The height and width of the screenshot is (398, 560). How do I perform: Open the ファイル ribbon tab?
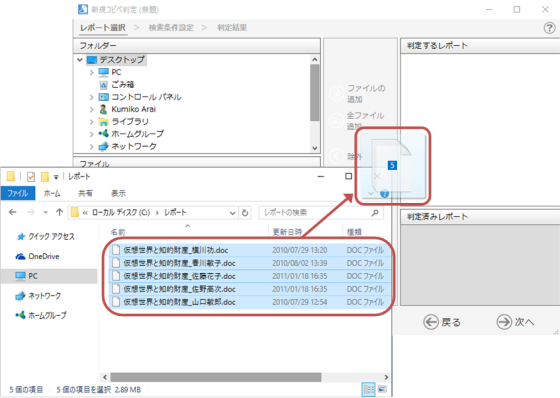18,193
